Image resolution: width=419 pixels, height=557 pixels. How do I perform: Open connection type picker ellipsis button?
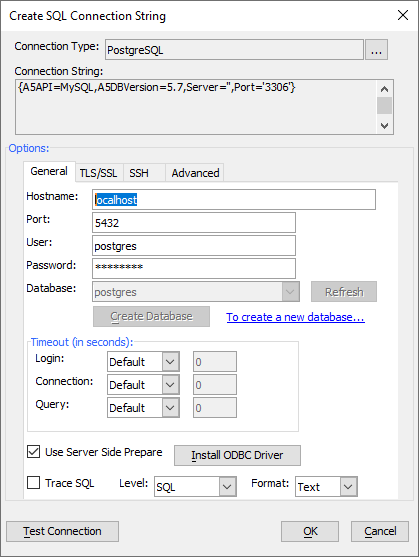(376, 50)
